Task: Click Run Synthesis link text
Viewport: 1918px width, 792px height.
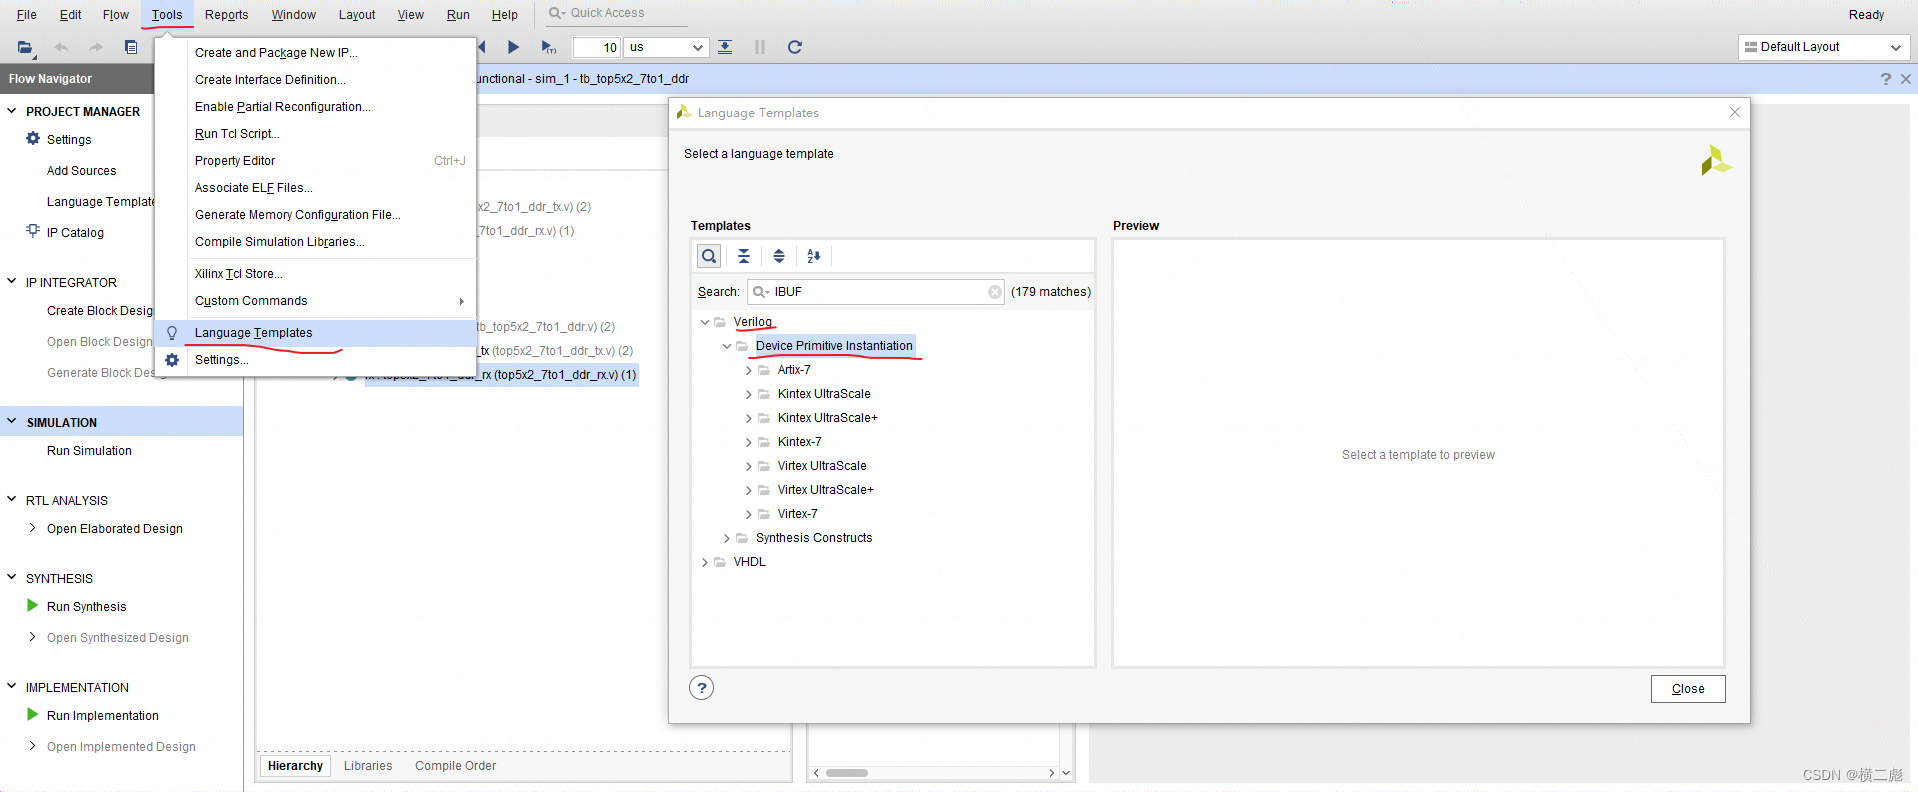Action: [87, 607]
